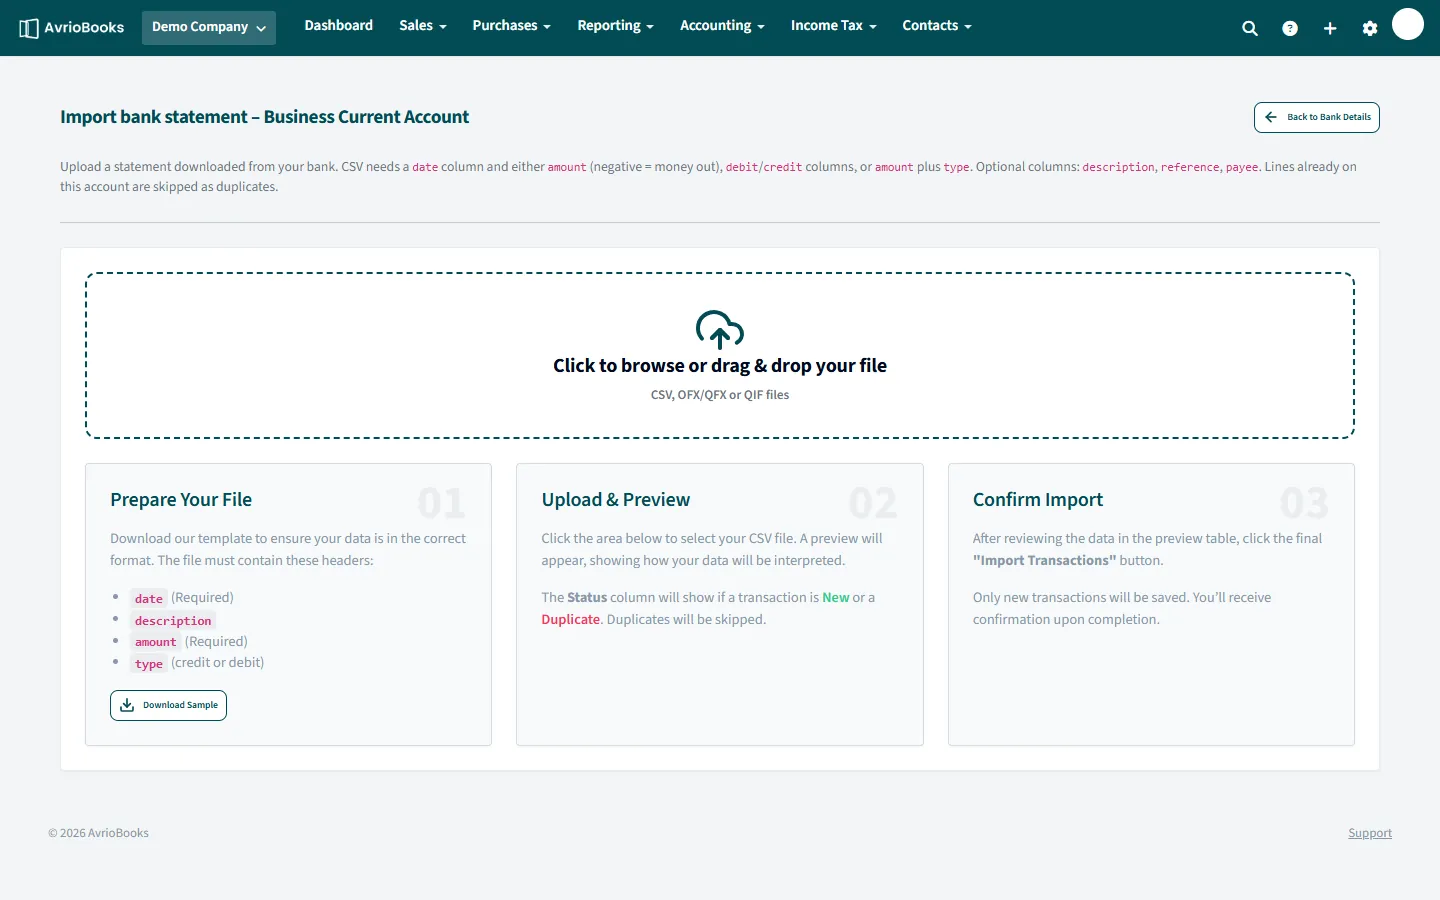
Task: Click the 'Confirm Import' heading
Action: pos(1038,500)
